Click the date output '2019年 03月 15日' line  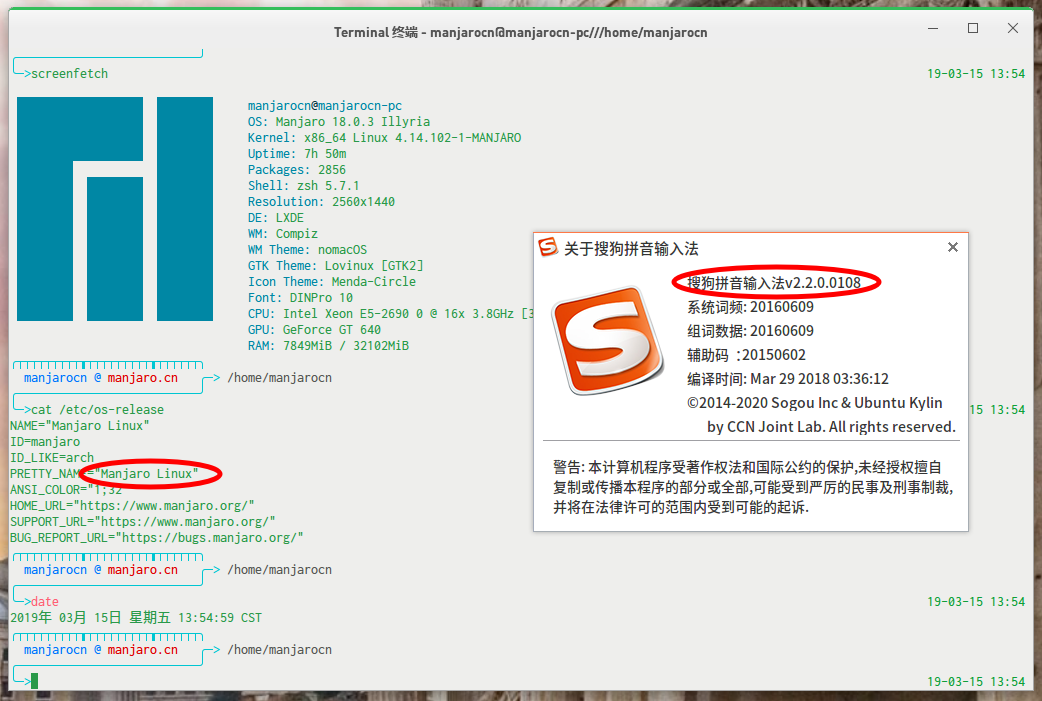coord(136,617)
